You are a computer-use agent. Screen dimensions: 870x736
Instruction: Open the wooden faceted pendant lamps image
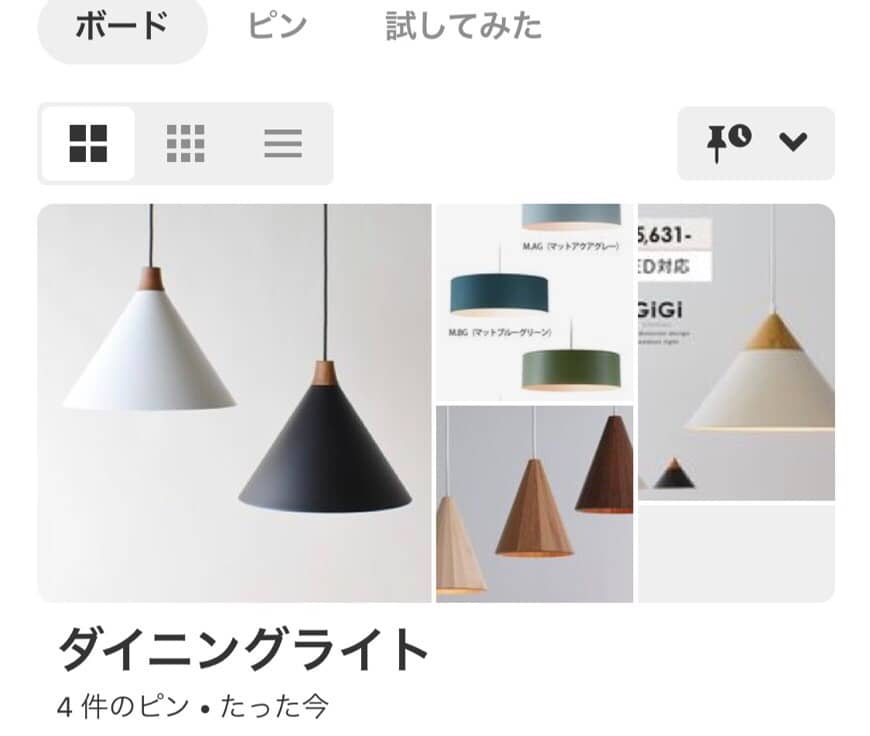(534, 504)
